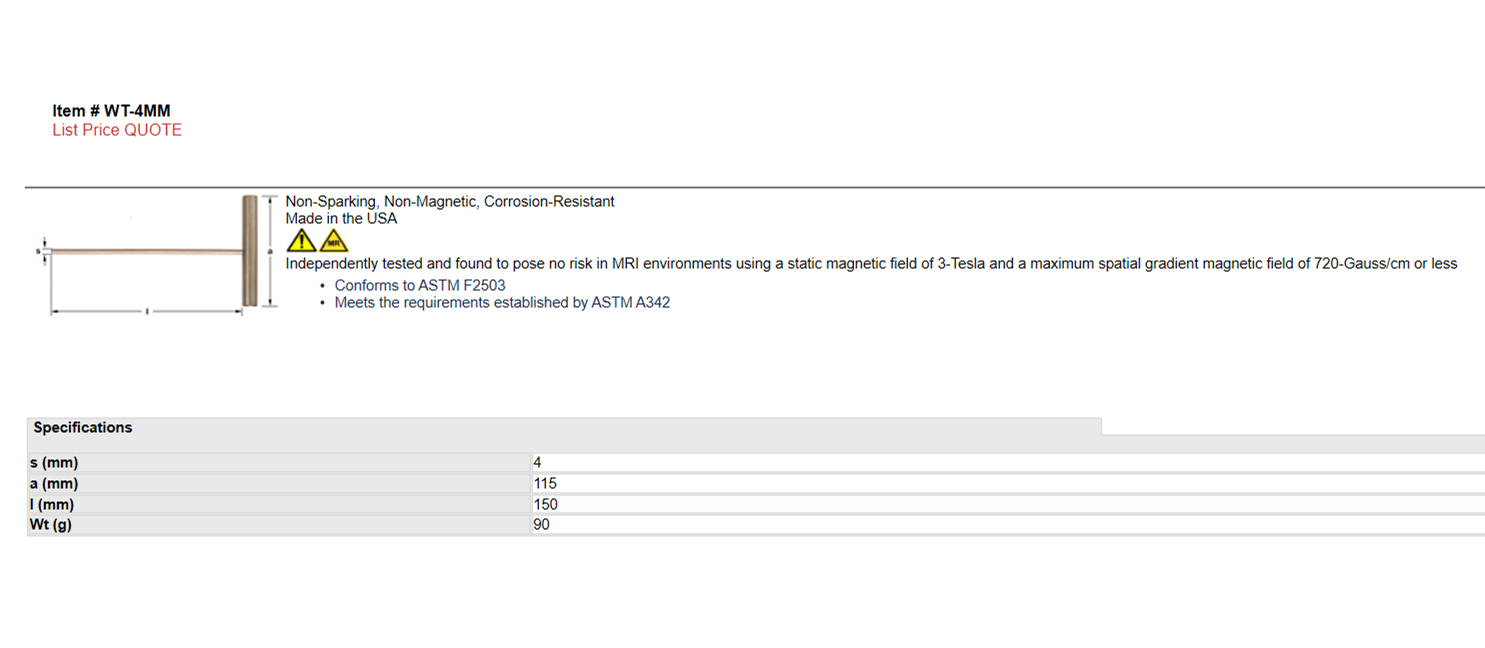Click the Conforms to ASTM F2503 bullet
Screen dimensions: 1485x648
[420, 286]
